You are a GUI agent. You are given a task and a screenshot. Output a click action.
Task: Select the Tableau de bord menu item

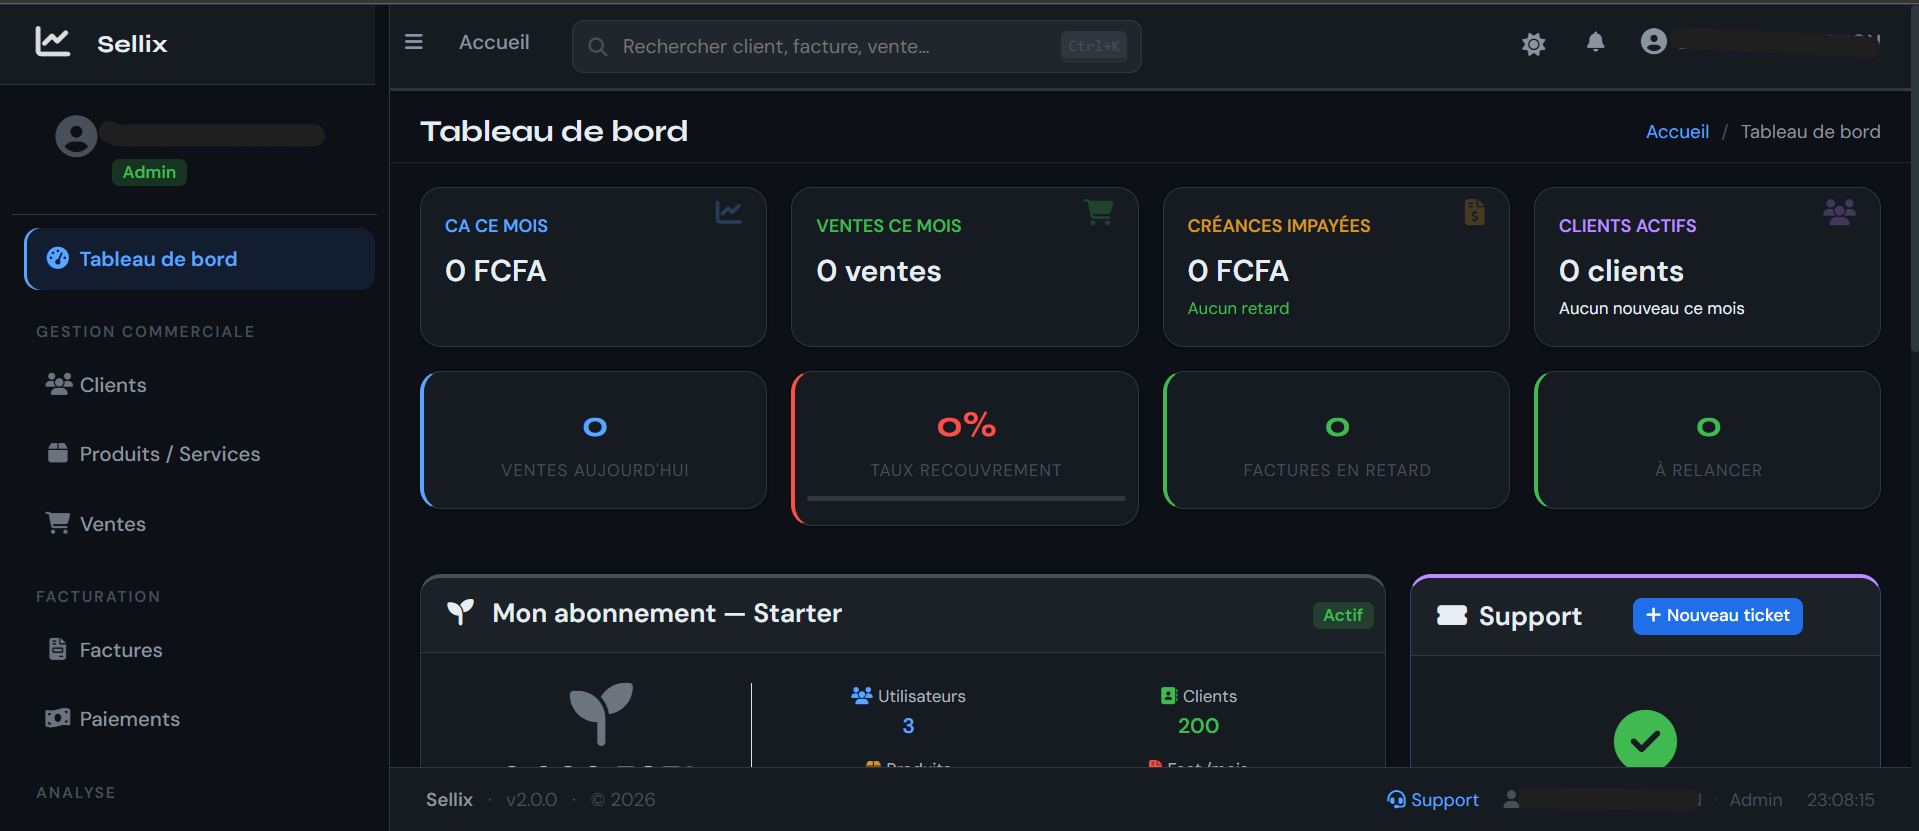tap(200, 259)
